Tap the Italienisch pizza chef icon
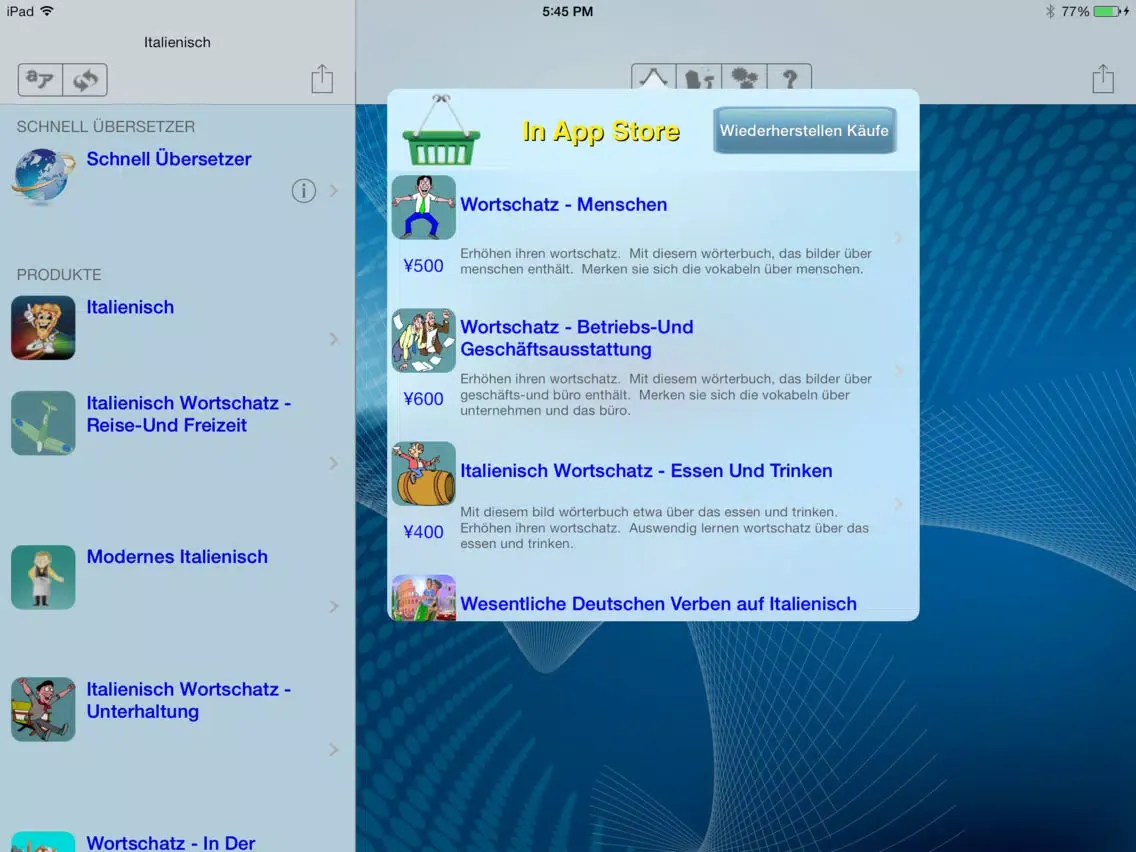1136x852 pixels. tap(43, 327)
